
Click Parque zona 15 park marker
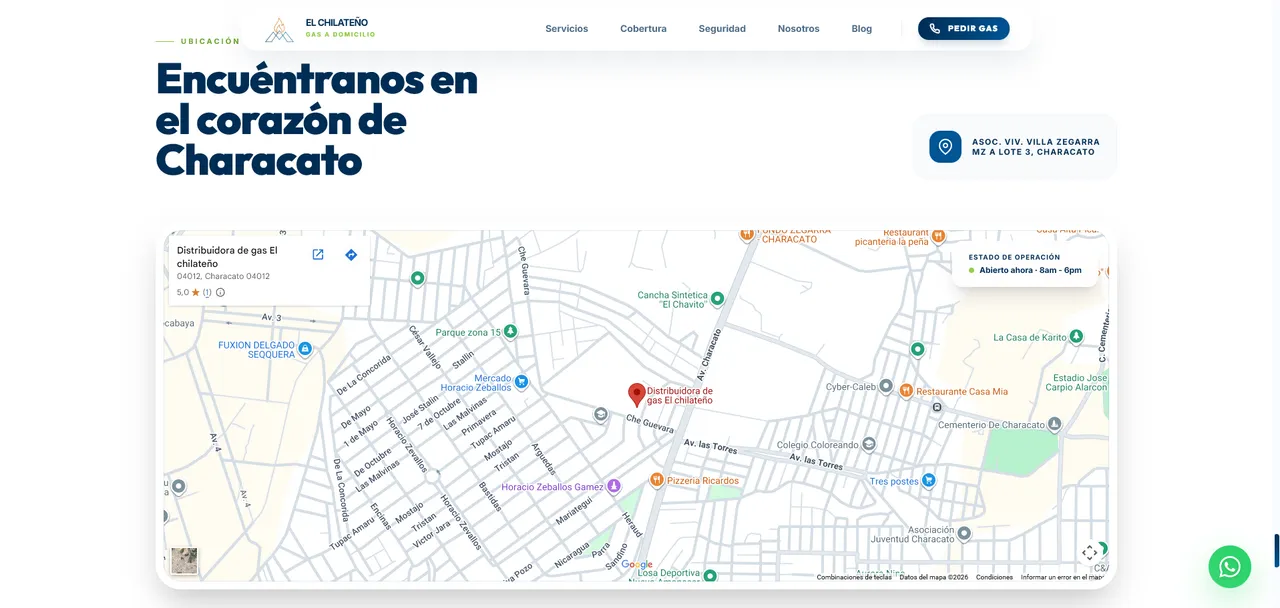click(x=511, y=331)
